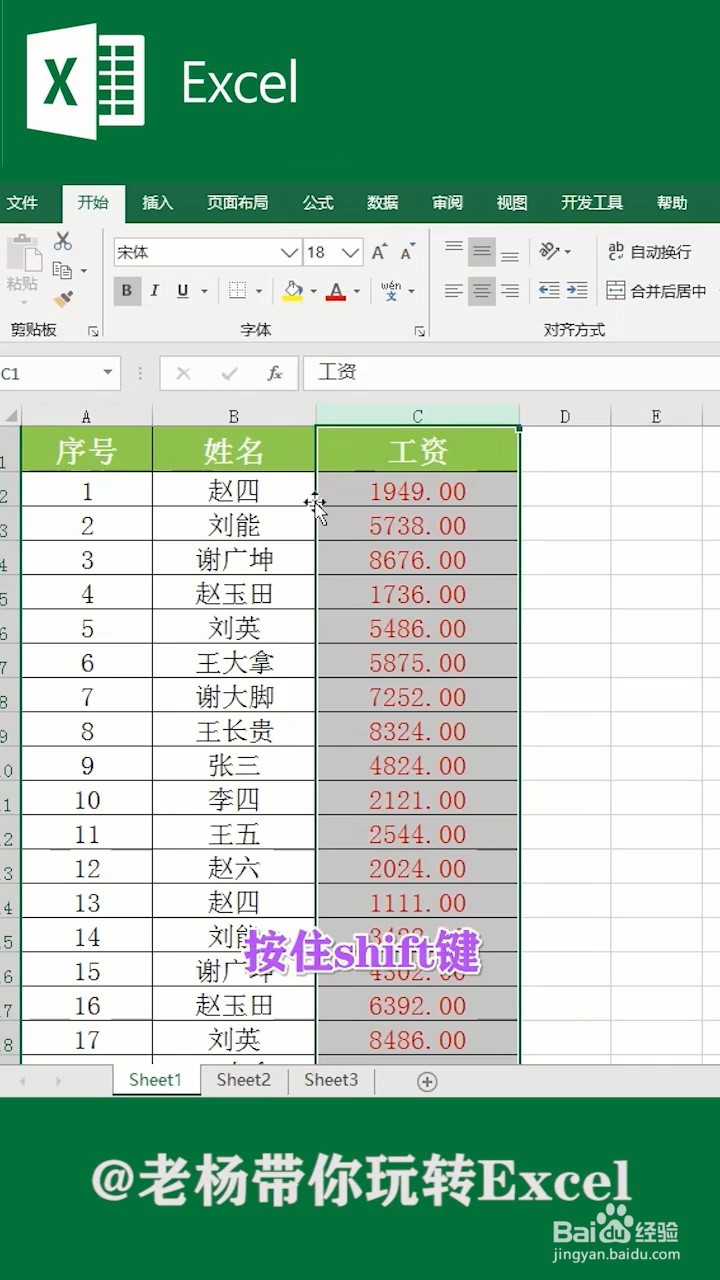Decrease font size with smaller A icon
The height and width of the screenshot is (1280, 720).
408,252
